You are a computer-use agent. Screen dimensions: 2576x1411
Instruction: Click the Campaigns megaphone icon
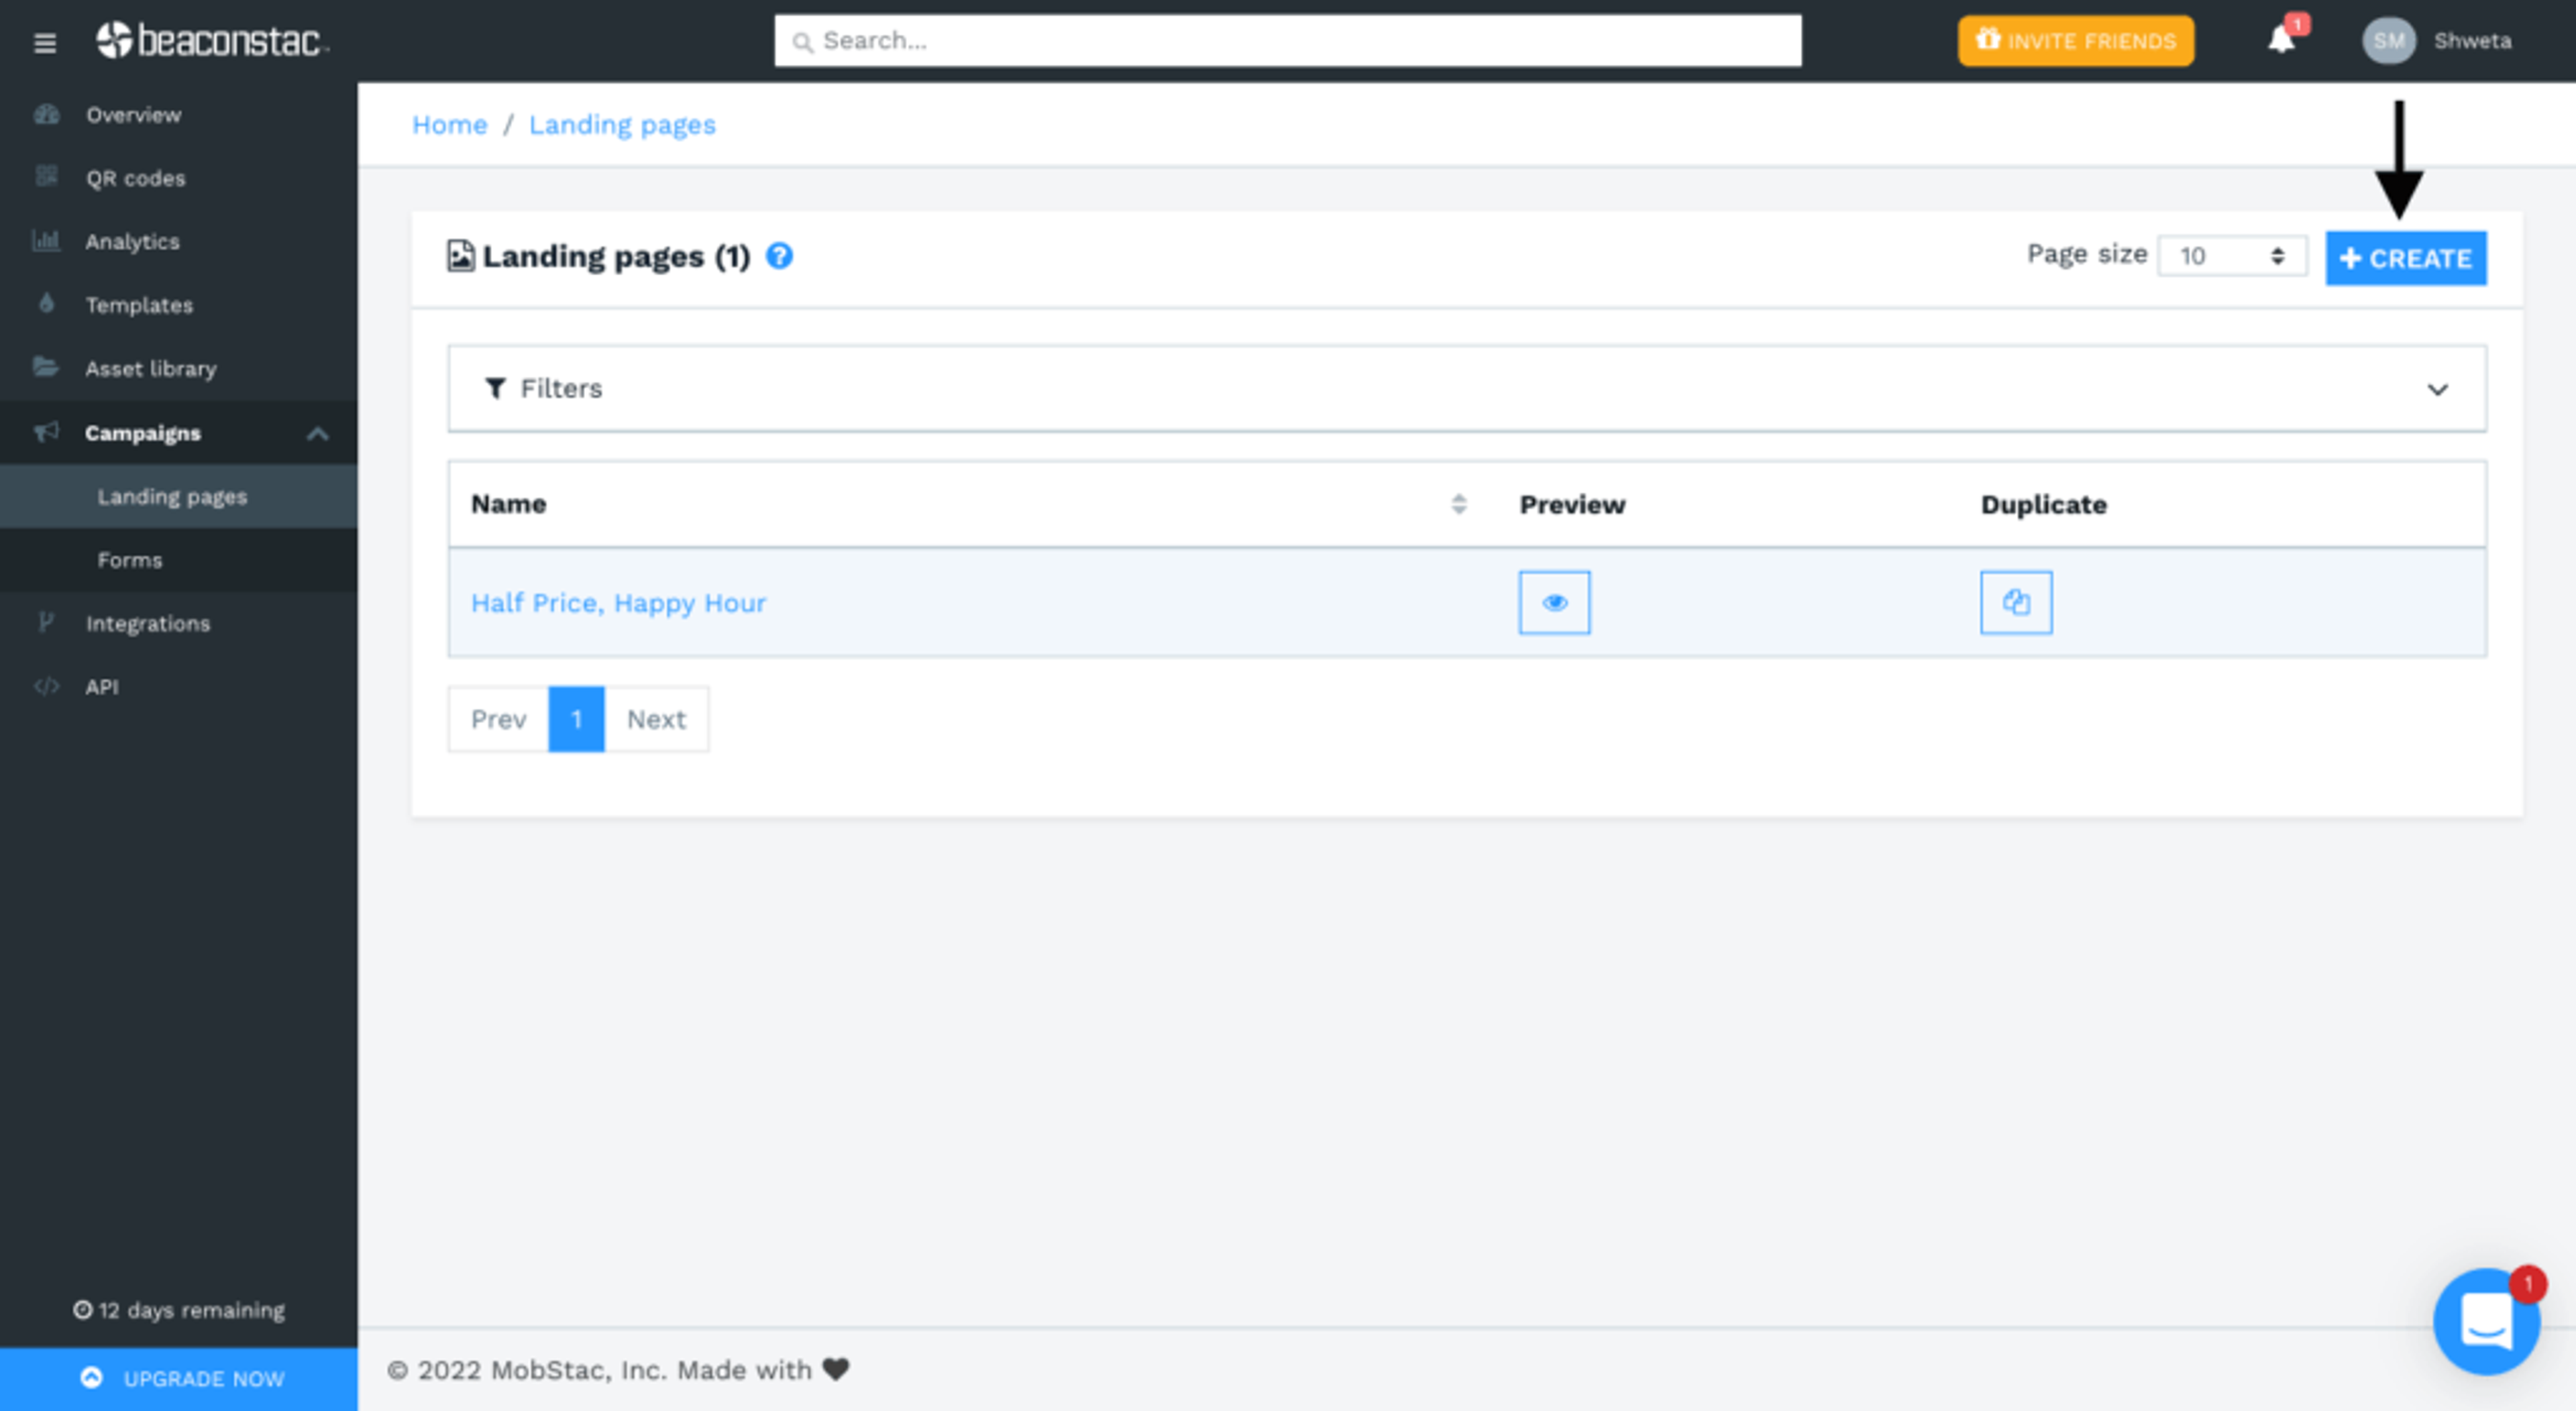pos(46,432)
